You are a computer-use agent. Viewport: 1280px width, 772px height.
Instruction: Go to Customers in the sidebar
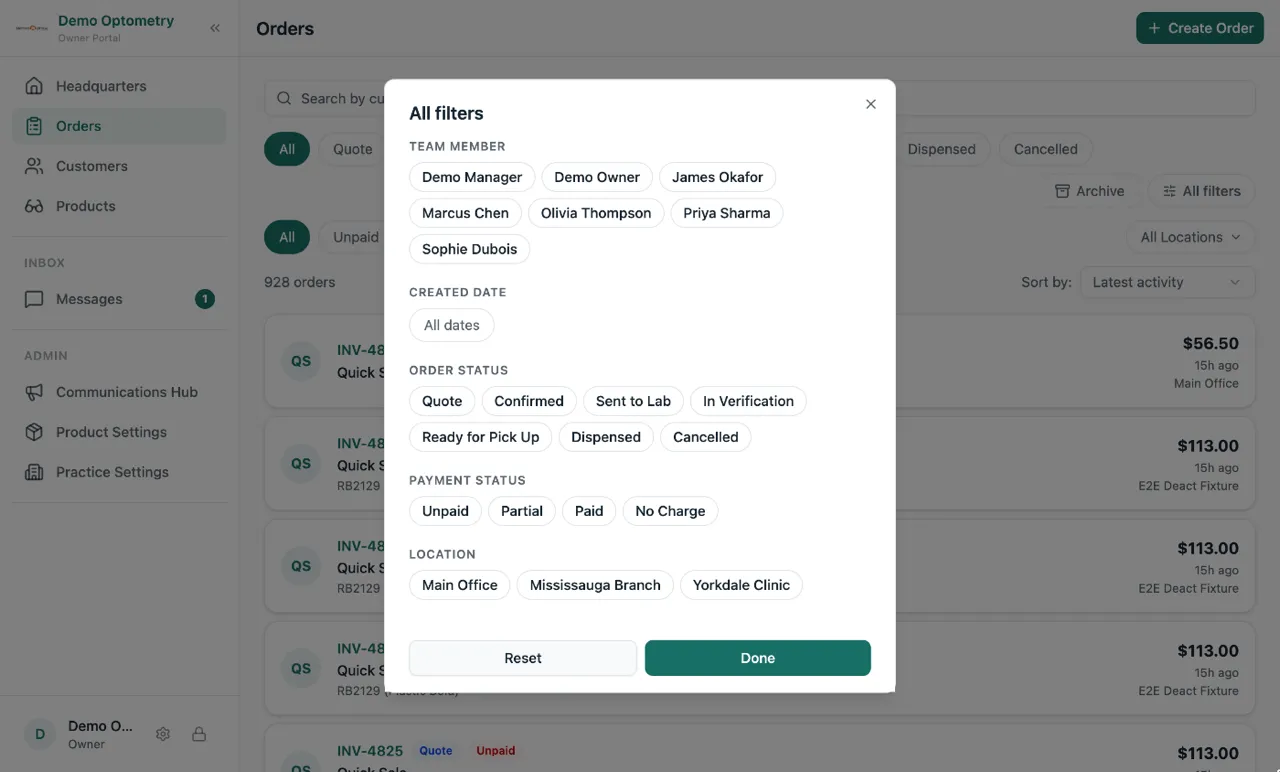[x=119, y=166]
